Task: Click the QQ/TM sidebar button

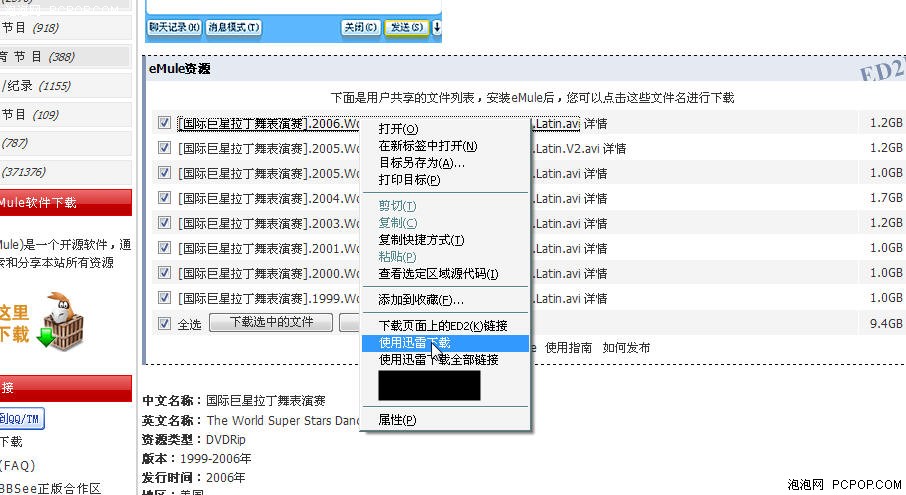Action: tap(22, 419)
